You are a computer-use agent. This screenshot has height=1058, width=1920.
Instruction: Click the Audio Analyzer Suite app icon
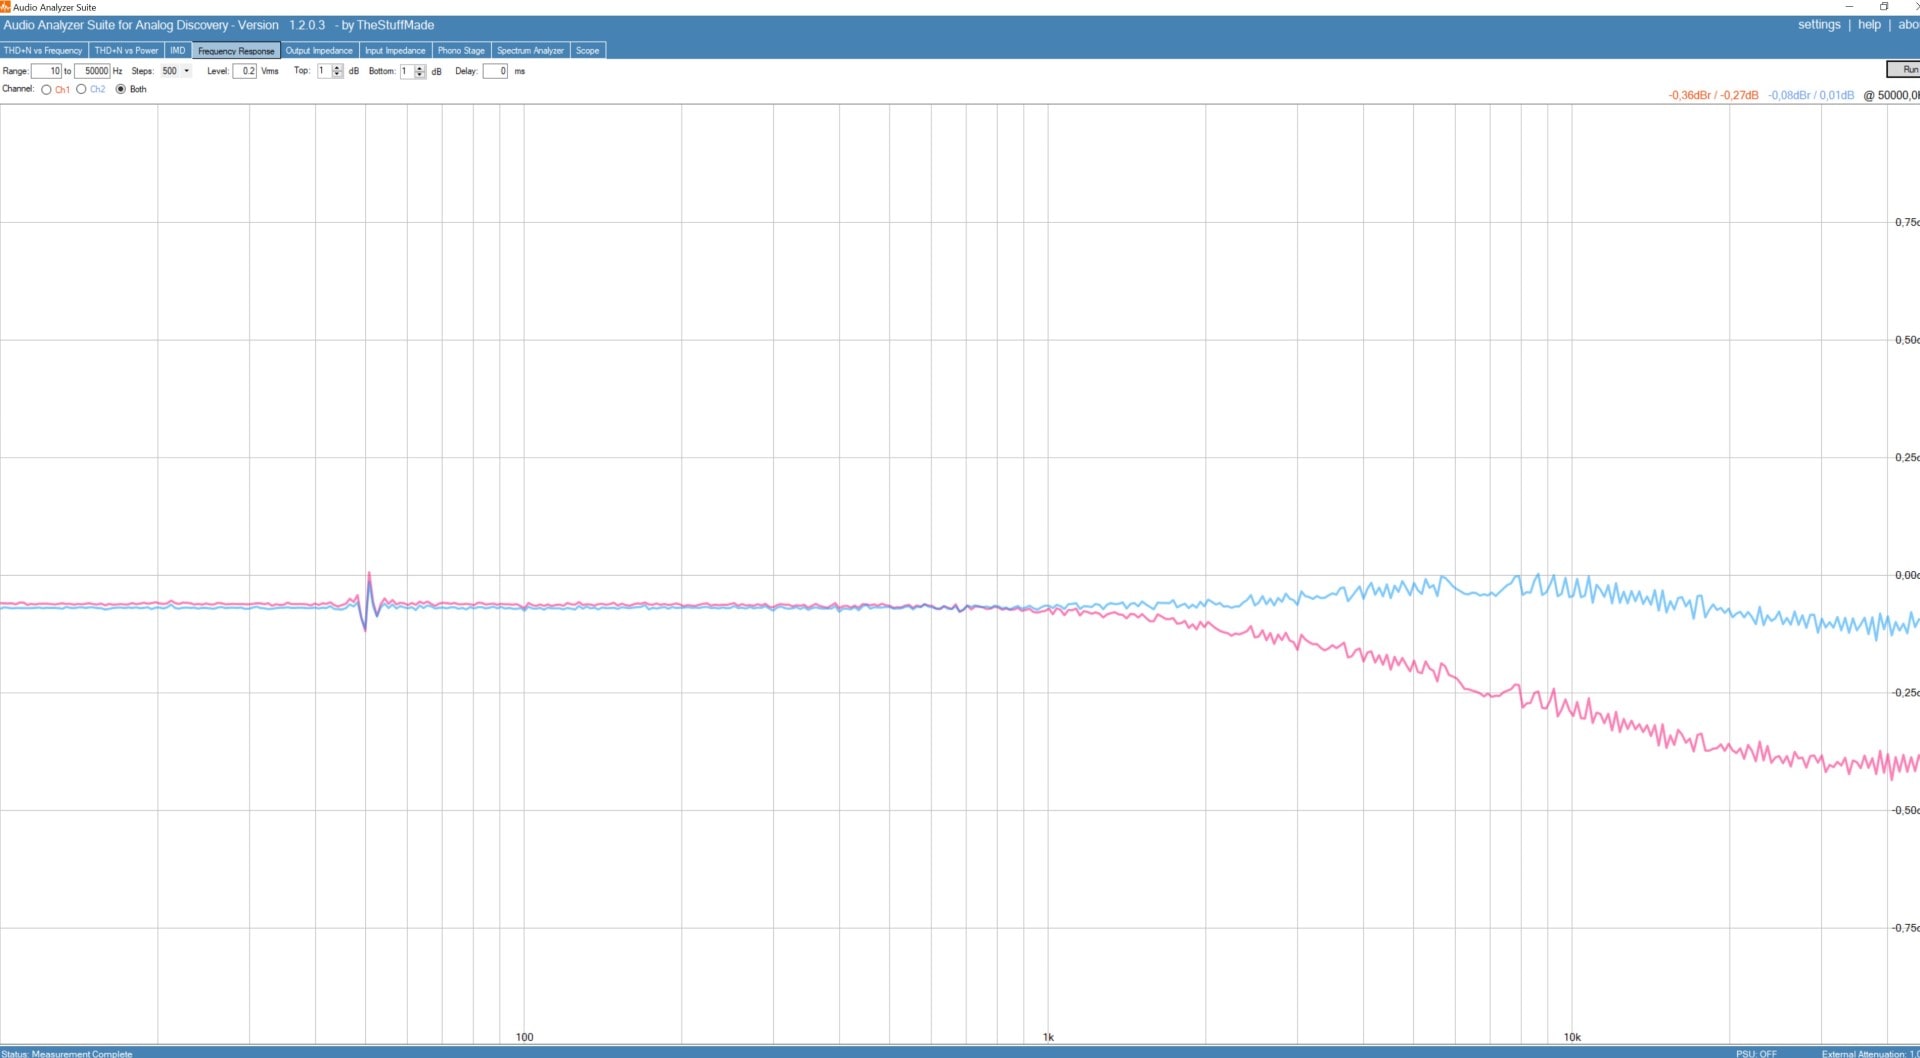pos(5,7)
